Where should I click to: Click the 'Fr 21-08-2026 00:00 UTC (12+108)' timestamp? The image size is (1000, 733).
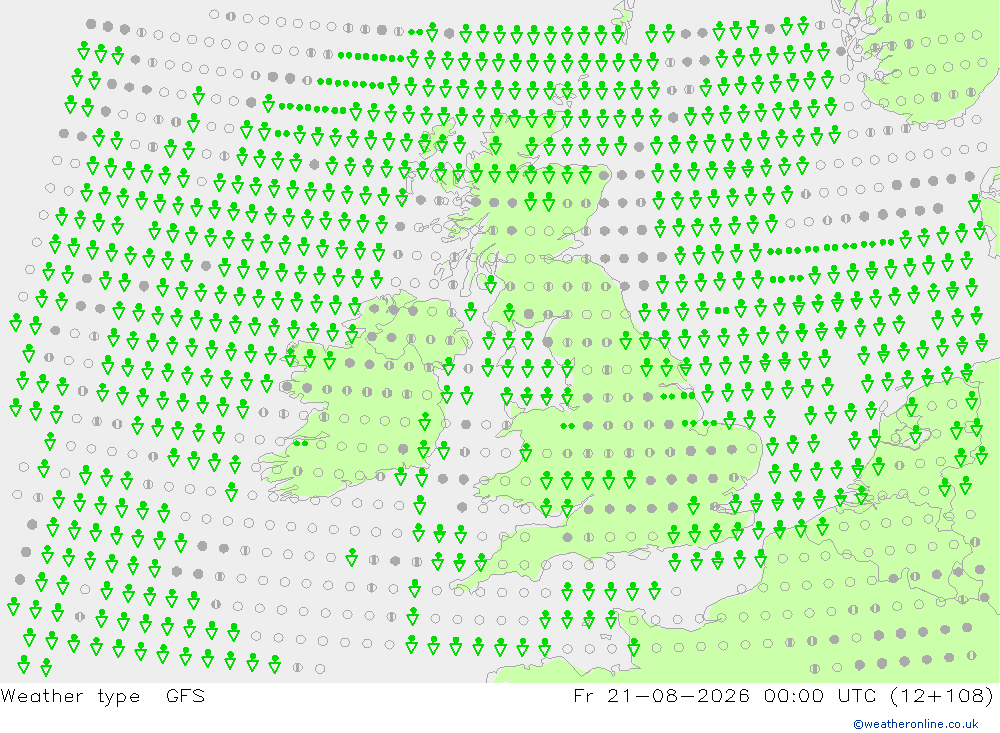pos(783,695)
